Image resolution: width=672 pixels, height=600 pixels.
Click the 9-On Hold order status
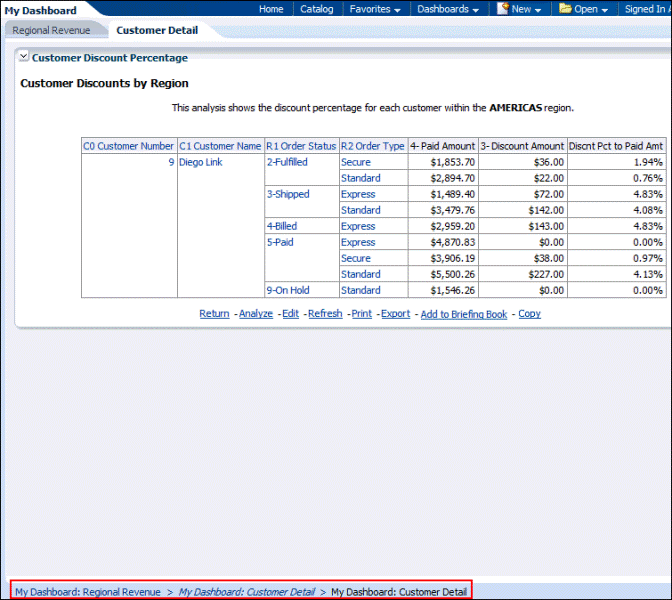pos(288,290)
